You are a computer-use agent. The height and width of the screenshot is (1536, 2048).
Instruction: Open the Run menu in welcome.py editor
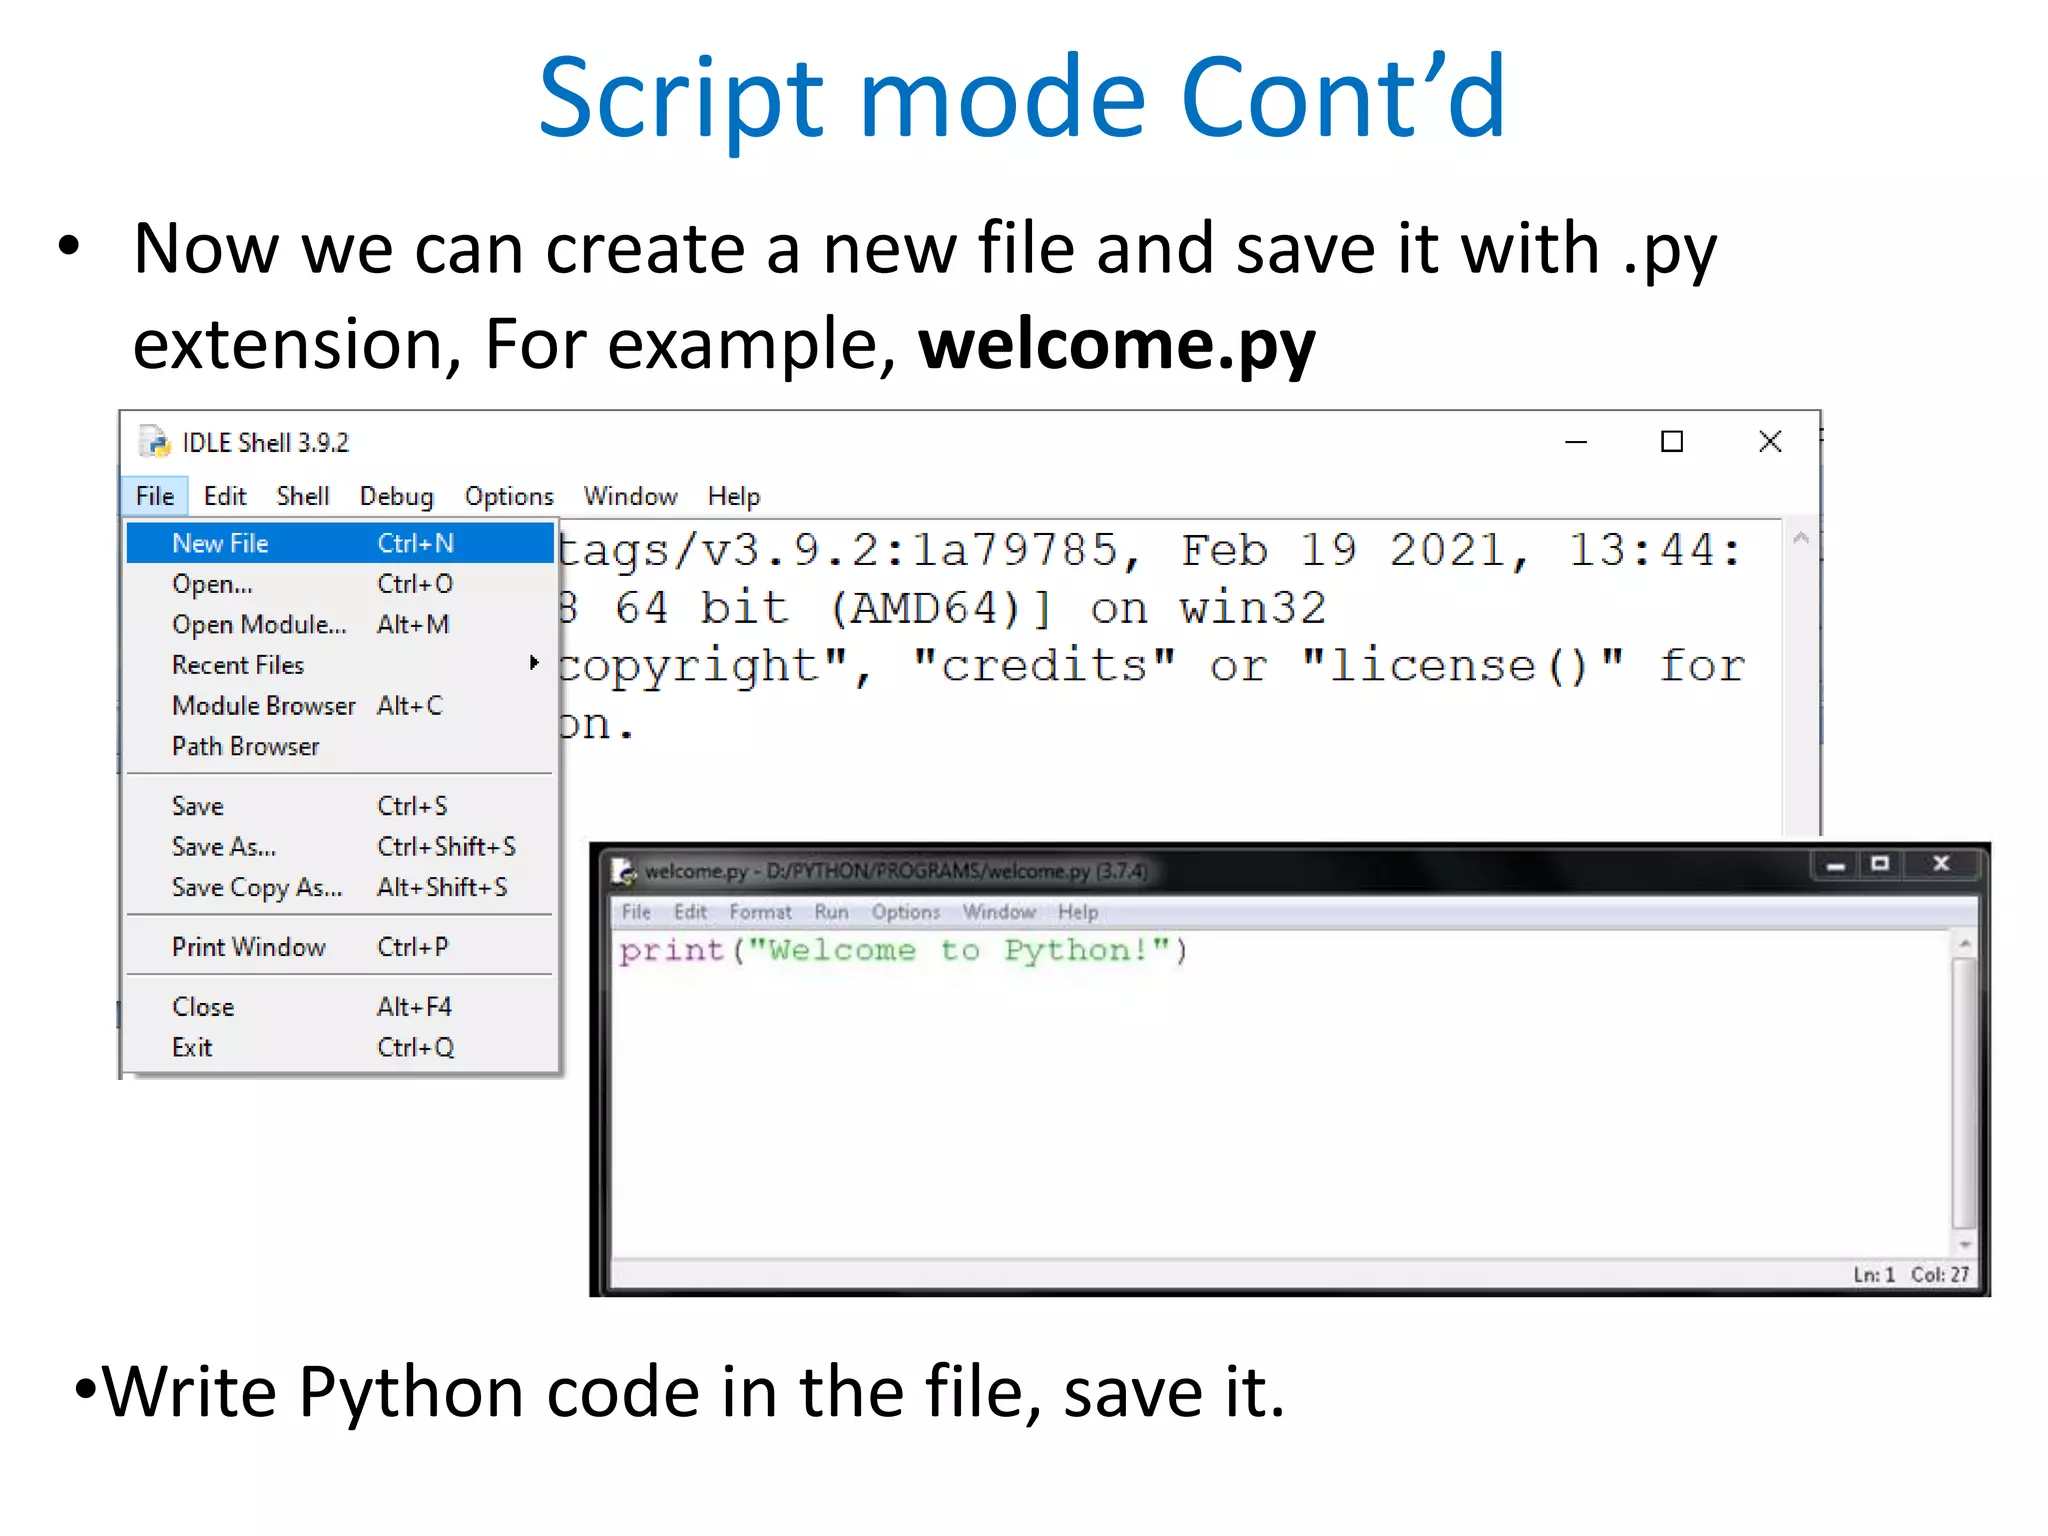pos(830,912)
